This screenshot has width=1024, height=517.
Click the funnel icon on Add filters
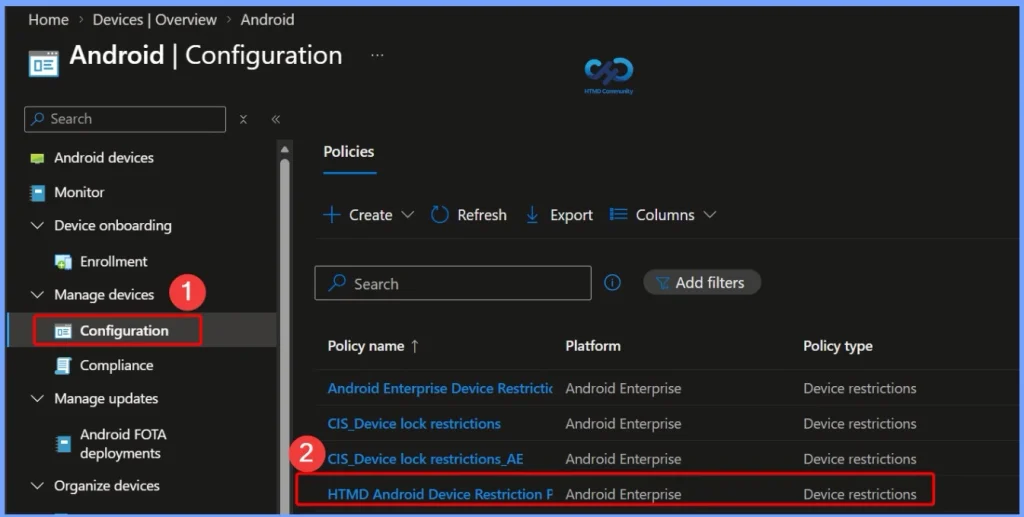click(662, 283)
